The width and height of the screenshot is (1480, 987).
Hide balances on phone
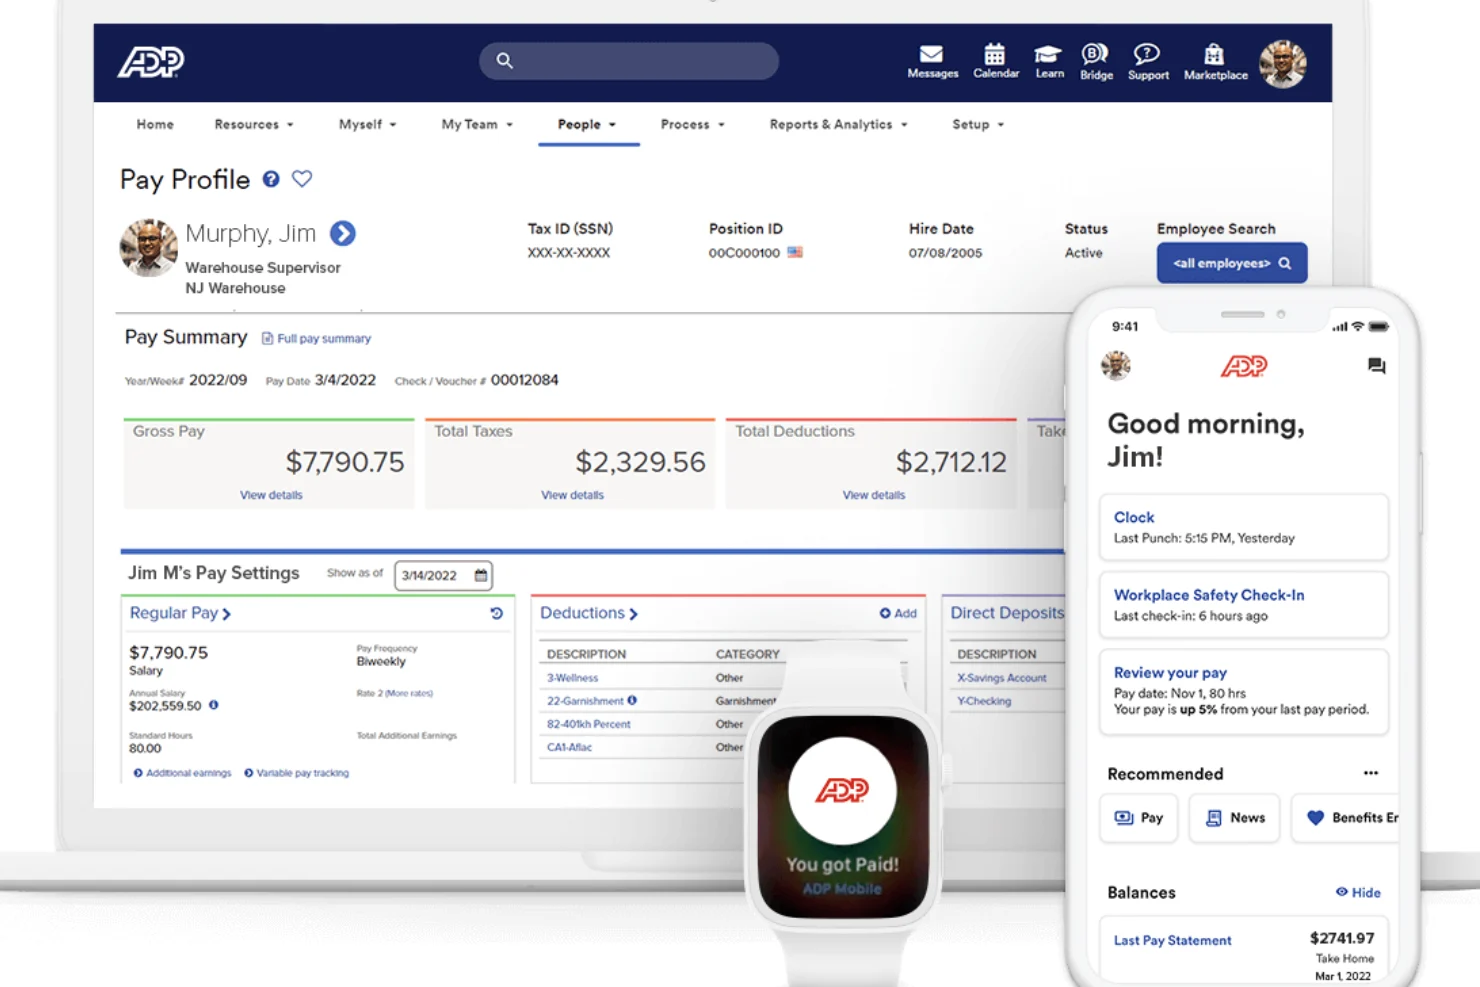click(1358, 892)
